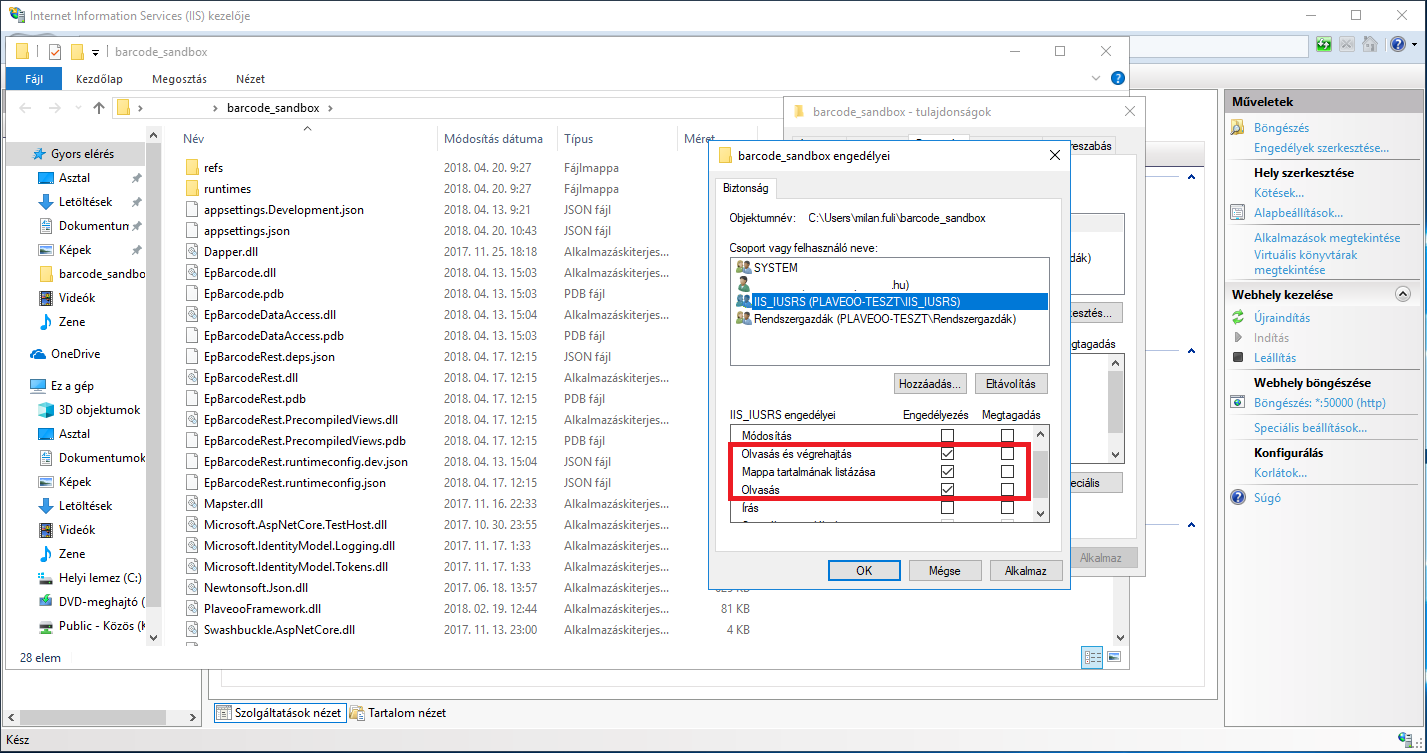Image resolution: width=1427 pixels, height=753 pixels.
Task: Open the quick access toolbar dropdown arrow
Action: 95,52
